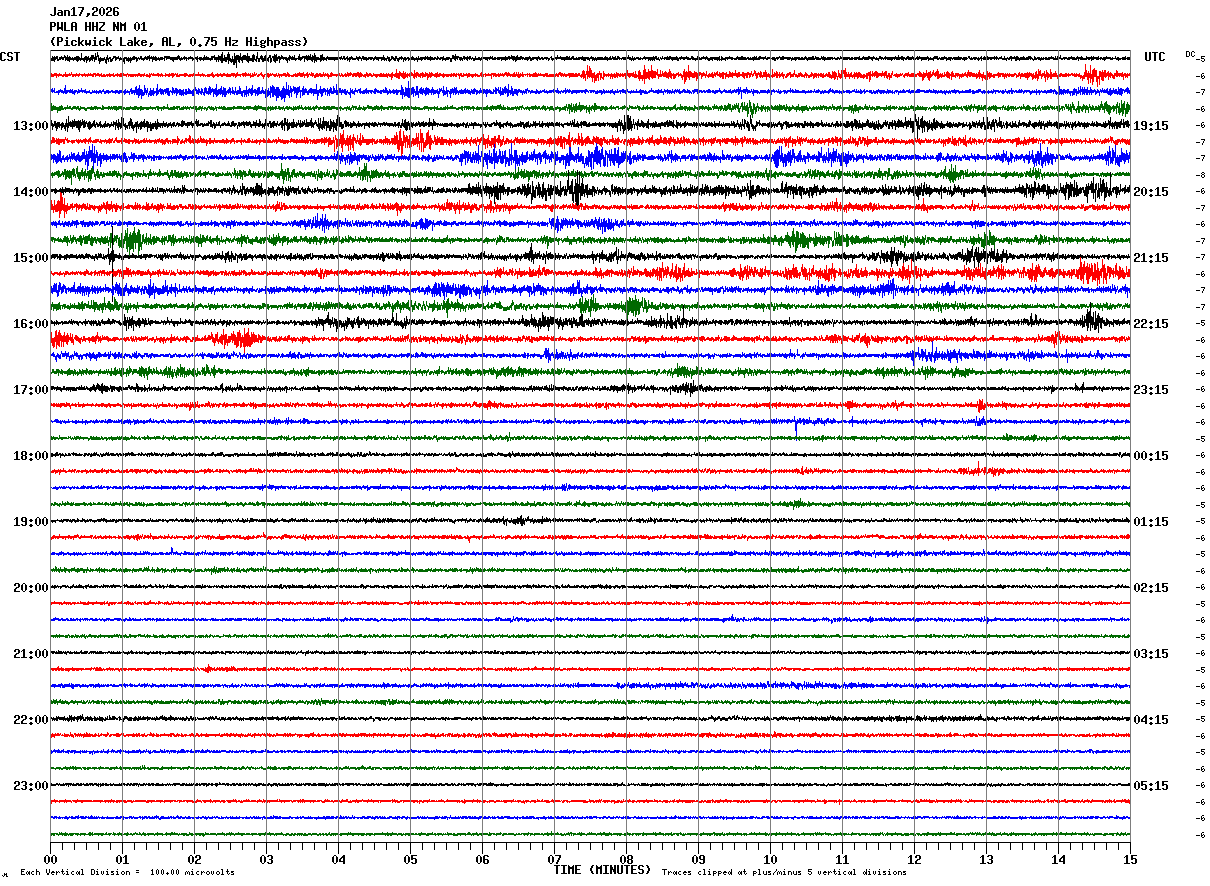This screenshot has width=1210, height=886.
Task: Select the 23:00 CST time label
Action: coord(30,786)
